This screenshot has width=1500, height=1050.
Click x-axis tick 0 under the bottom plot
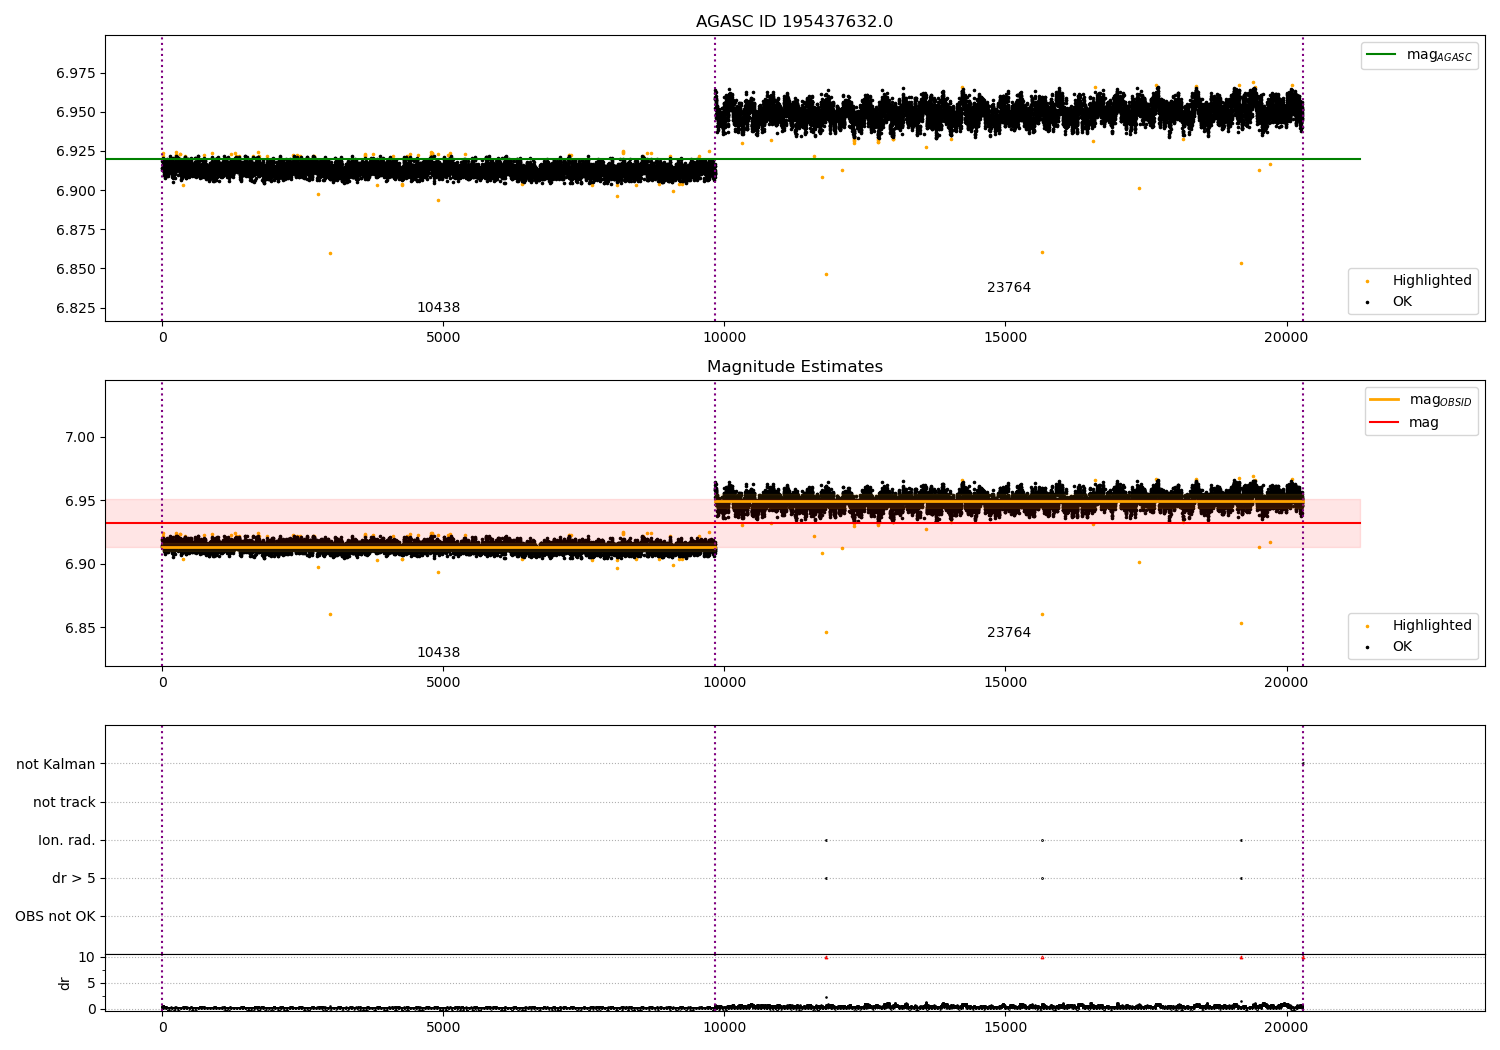pos(162,1027)
